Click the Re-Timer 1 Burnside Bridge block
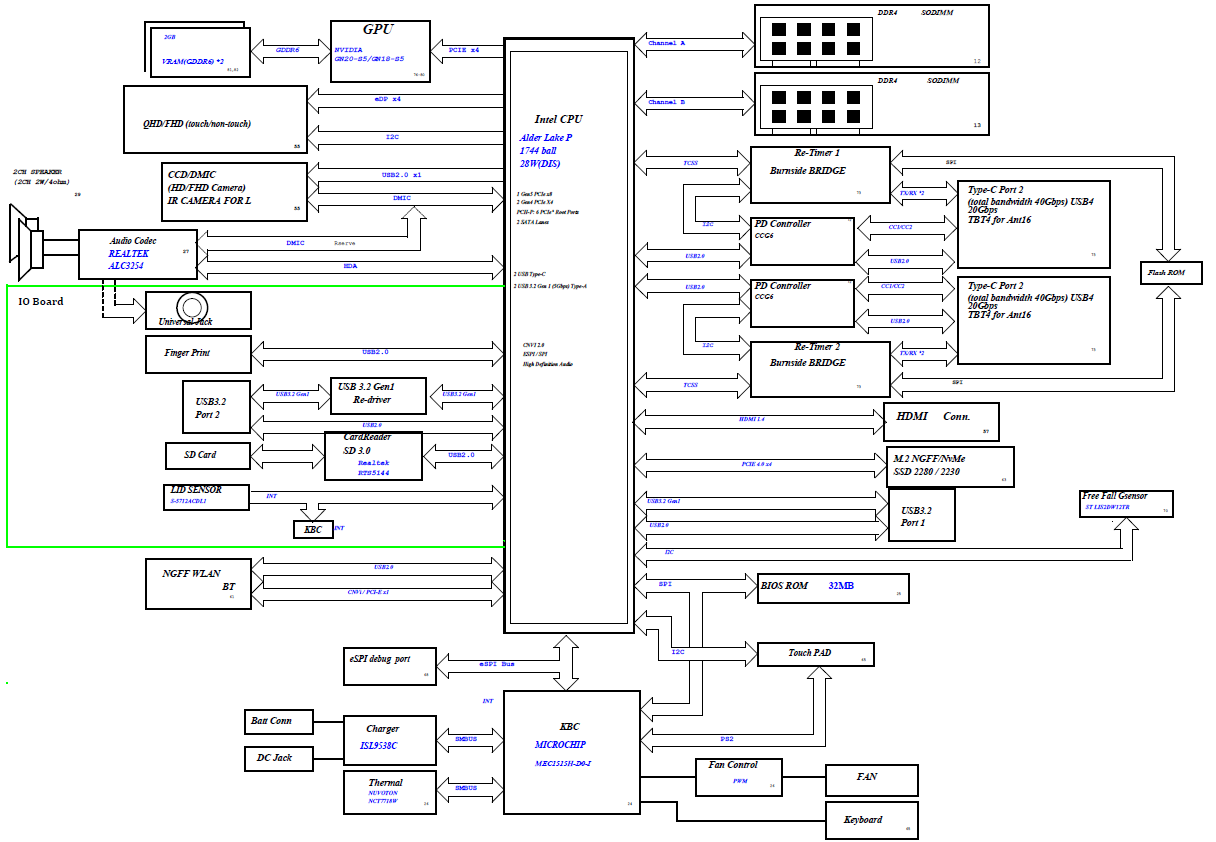 [819, 175]
